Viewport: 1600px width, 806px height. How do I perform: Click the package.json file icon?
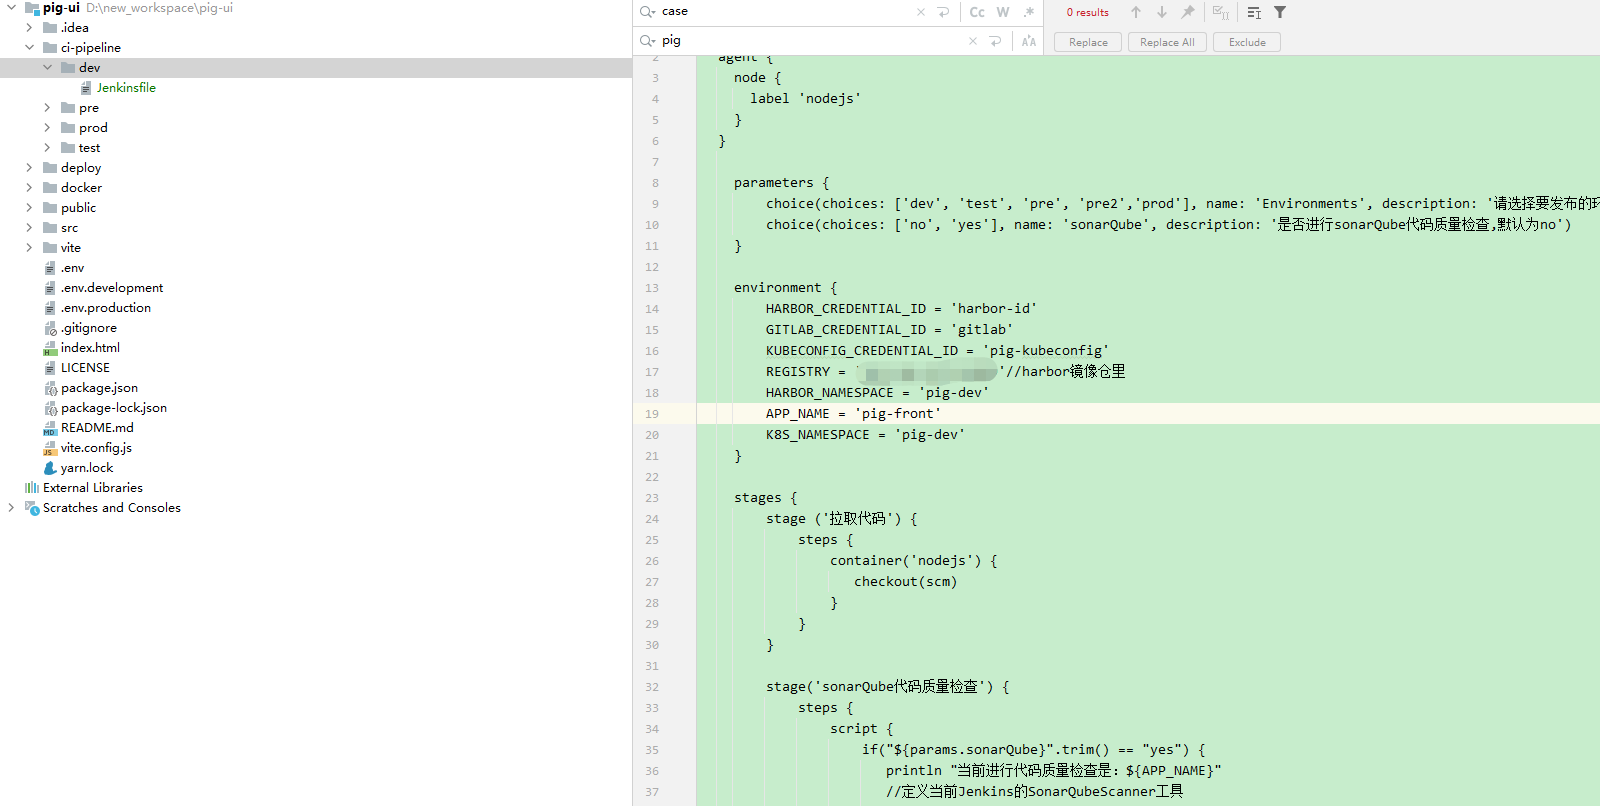tap(50, 388)
